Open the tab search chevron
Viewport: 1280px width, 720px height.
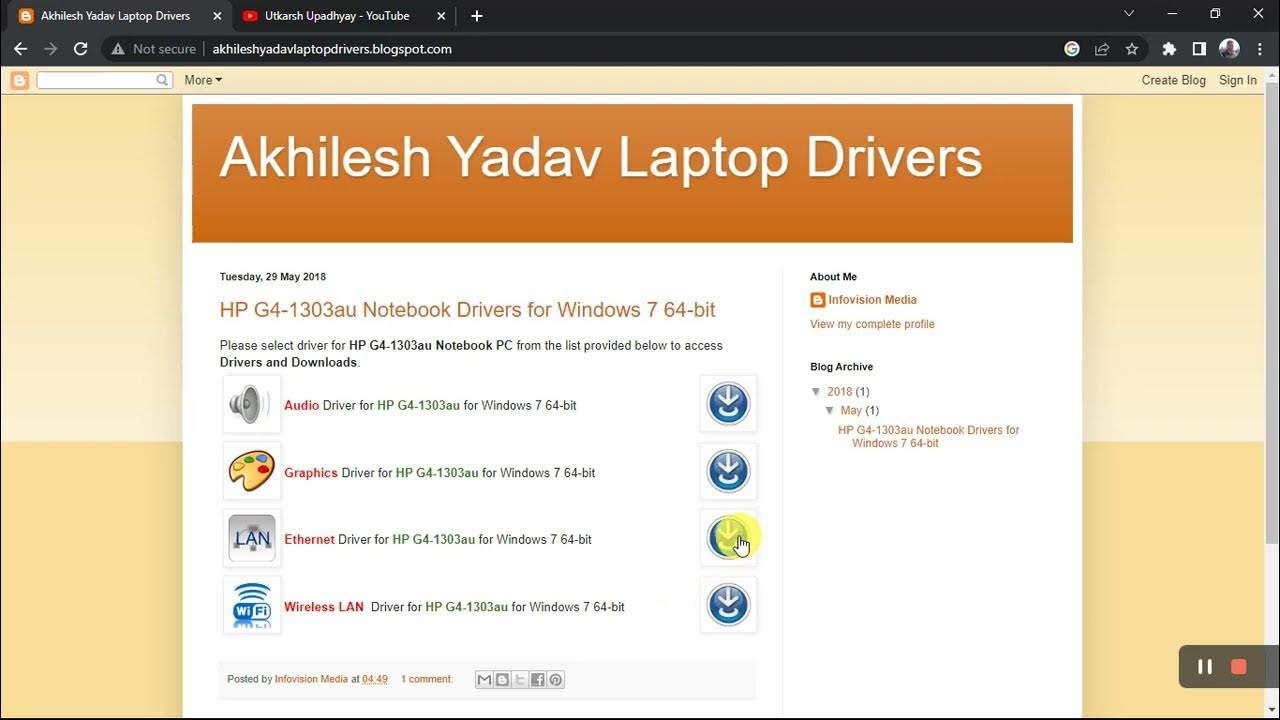coord(1129,14)
